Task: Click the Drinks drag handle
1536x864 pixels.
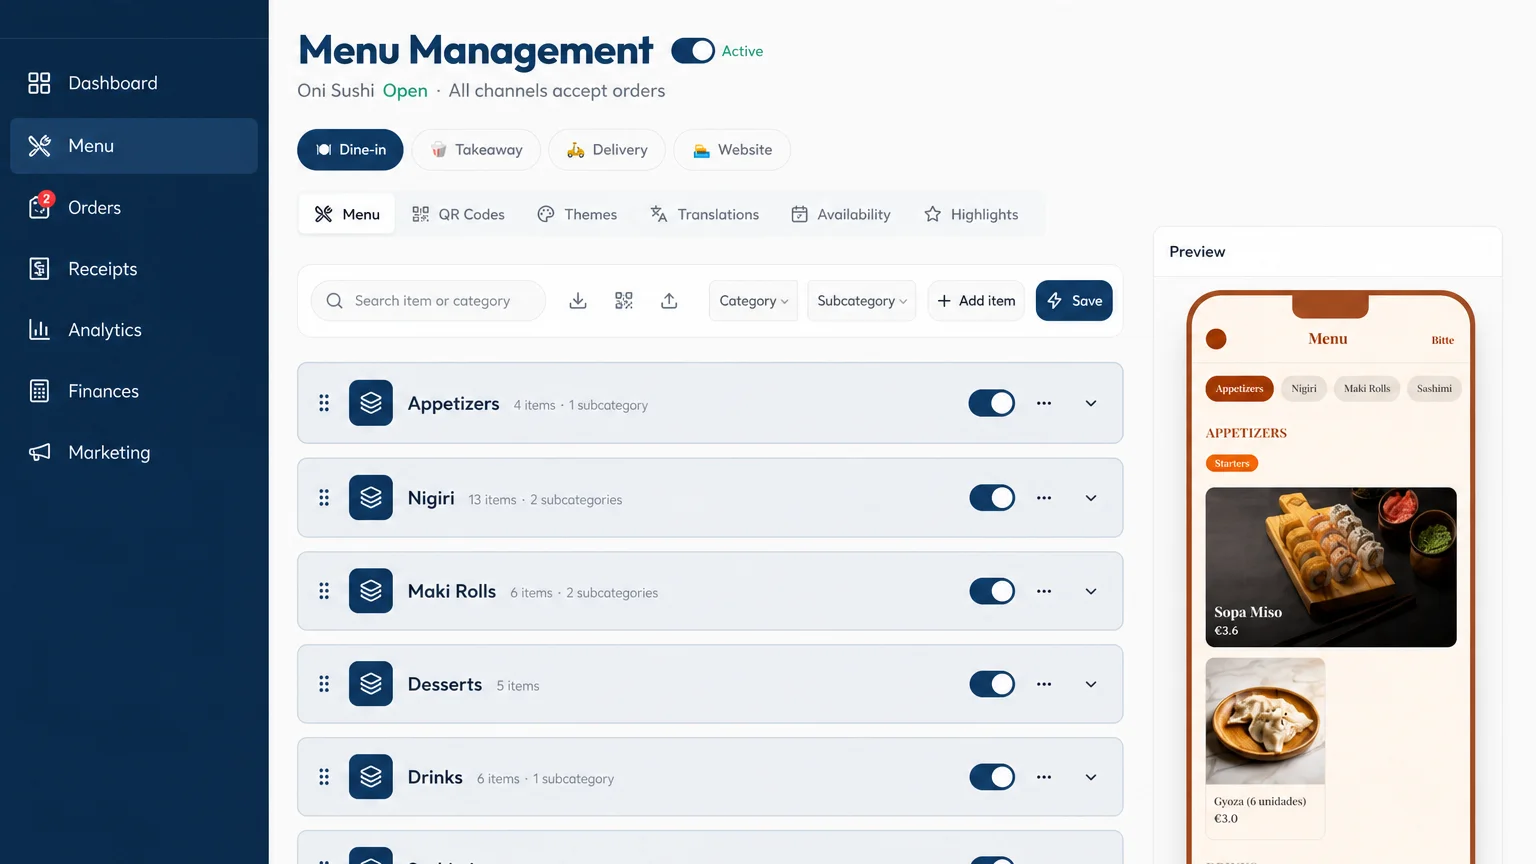Action: [324, 777]
